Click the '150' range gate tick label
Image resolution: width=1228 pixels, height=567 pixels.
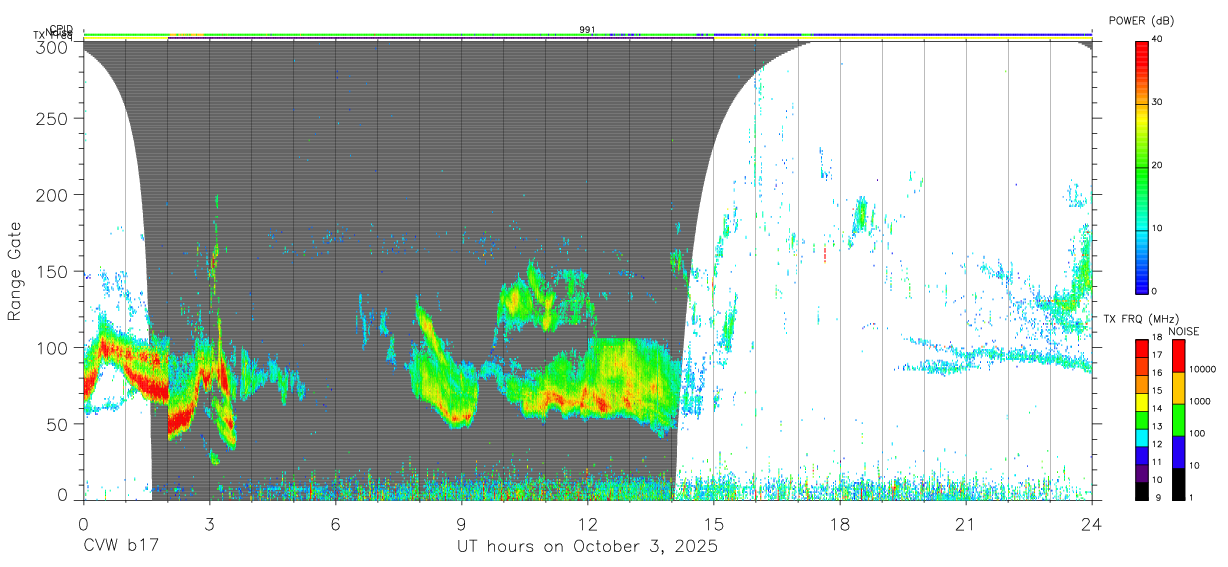[54, 271]
